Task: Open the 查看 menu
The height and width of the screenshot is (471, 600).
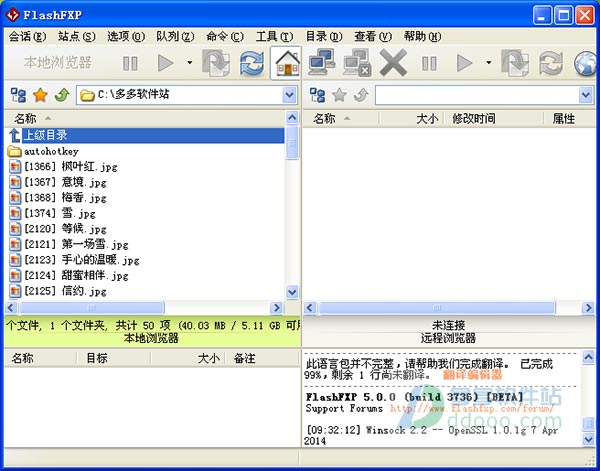Action: click(x=373, y=36)
